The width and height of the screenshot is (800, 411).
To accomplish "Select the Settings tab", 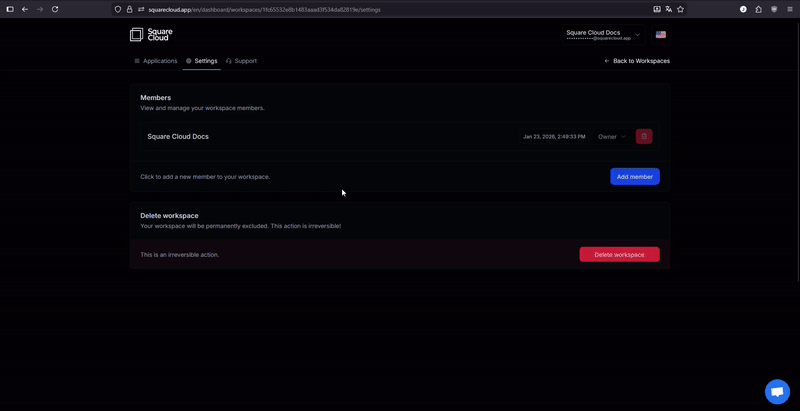I will click(x=201, y=61).
